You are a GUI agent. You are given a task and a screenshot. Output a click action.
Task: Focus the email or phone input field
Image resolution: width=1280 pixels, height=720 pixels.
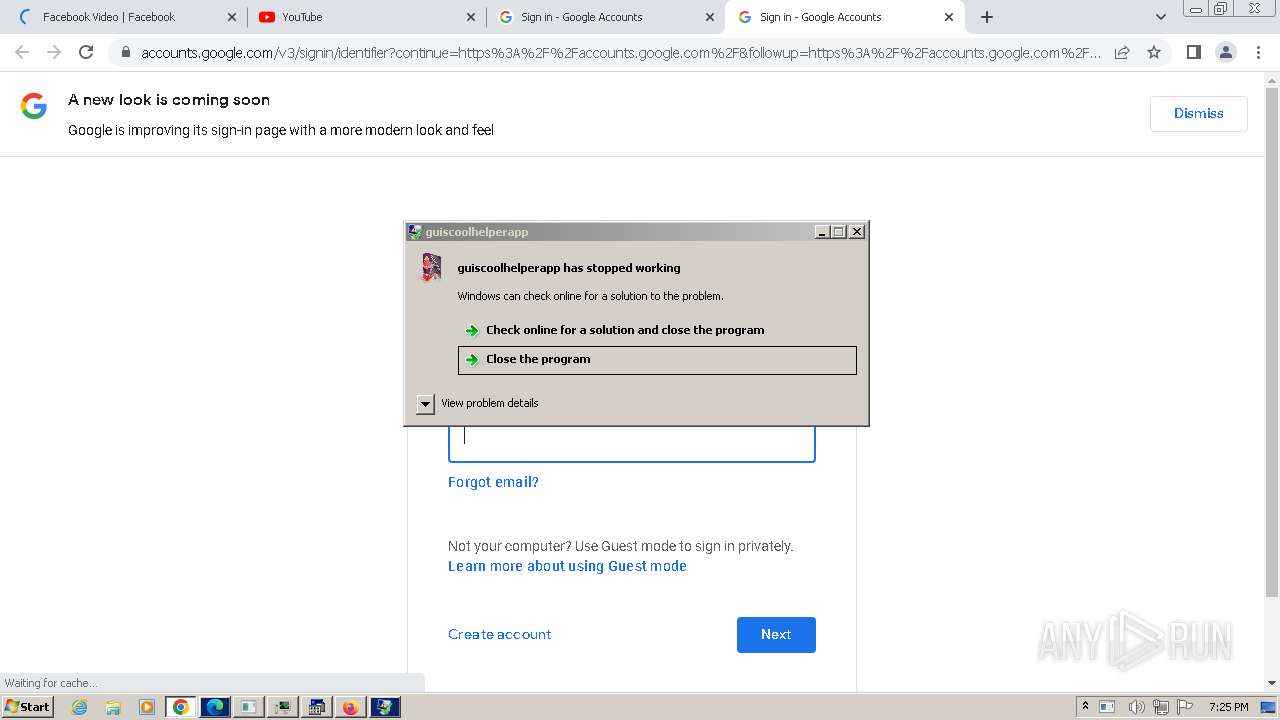(x=632, y=444)
